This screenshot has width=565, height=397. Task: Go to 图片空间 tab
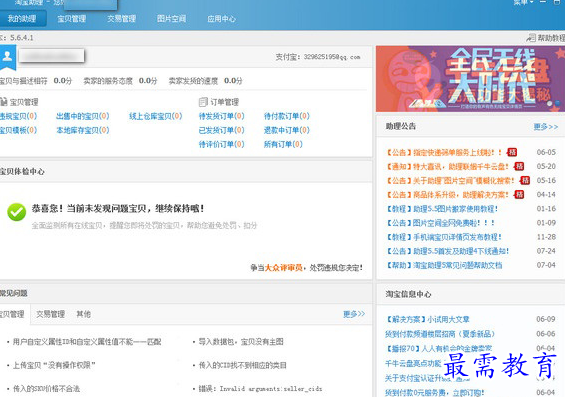172,19
